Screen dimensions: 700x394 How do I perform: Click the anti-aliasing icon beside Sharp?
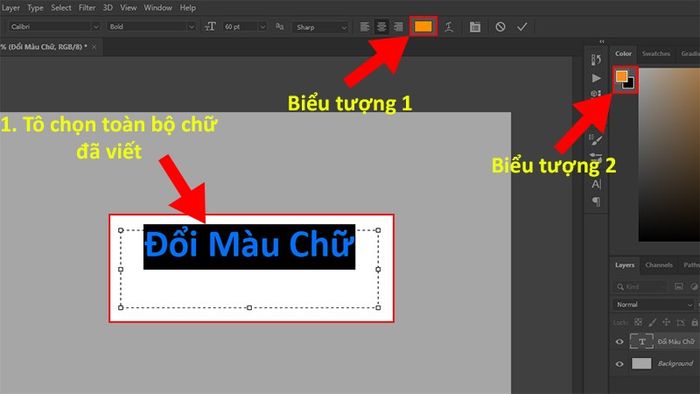pos(279,27)
